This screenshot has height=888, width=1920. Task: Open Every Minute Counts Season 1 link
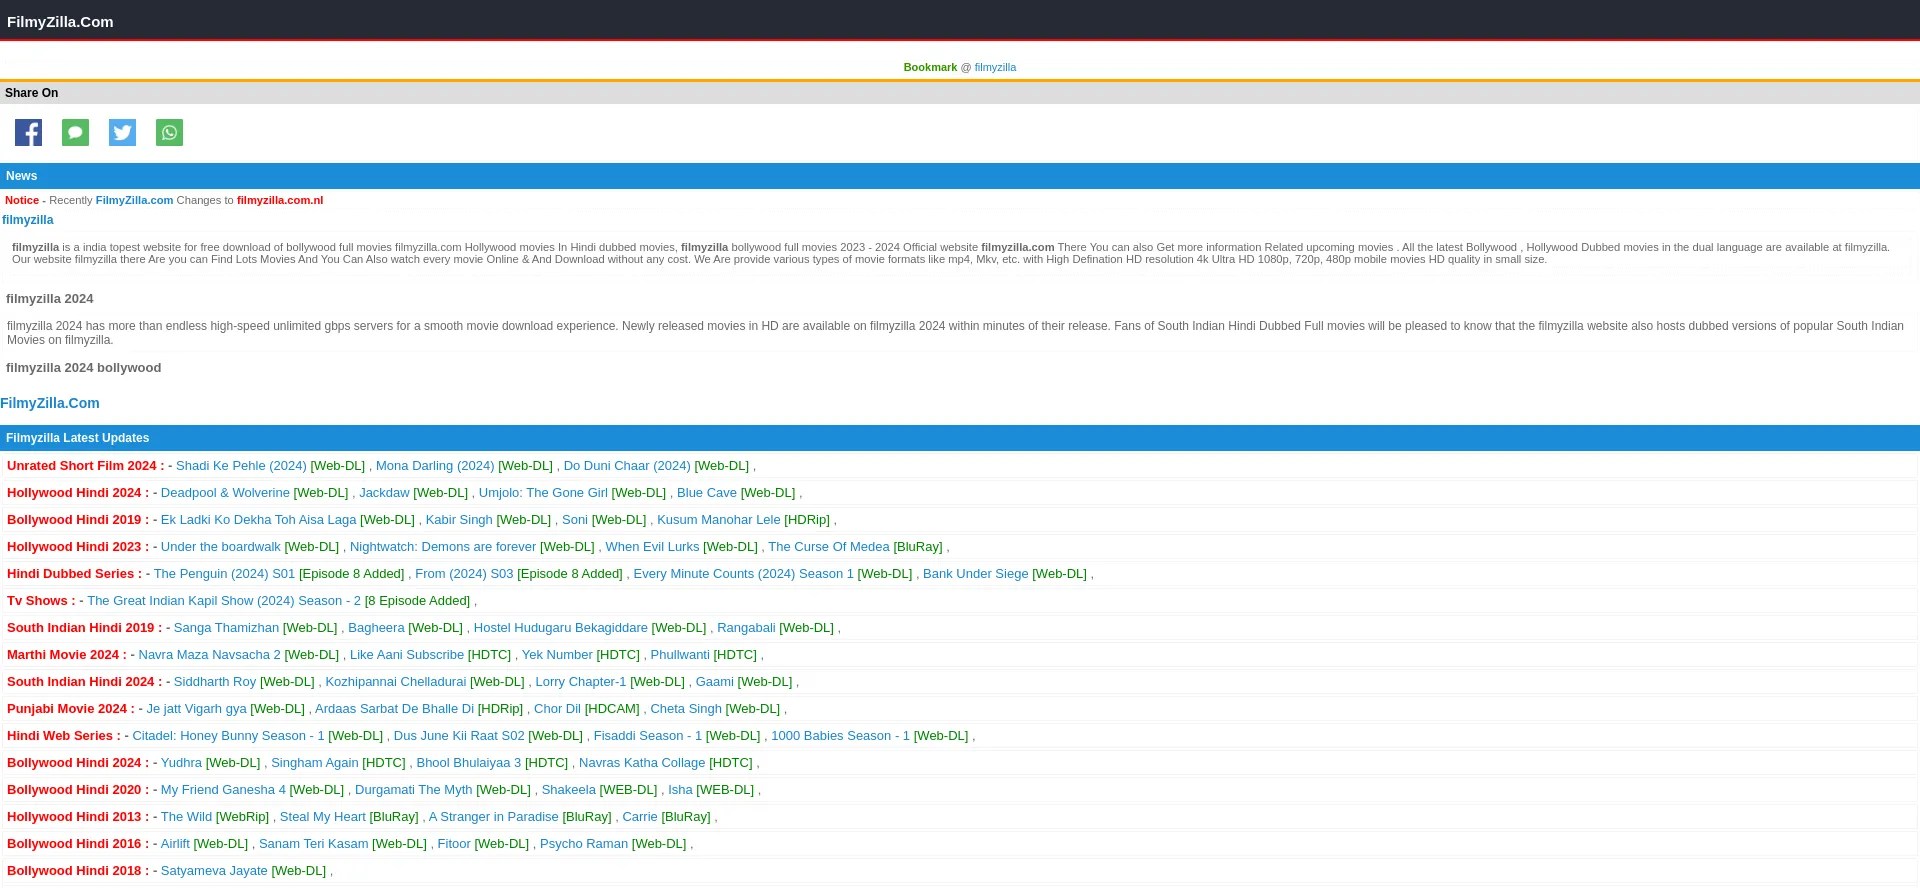pos(743,574)
